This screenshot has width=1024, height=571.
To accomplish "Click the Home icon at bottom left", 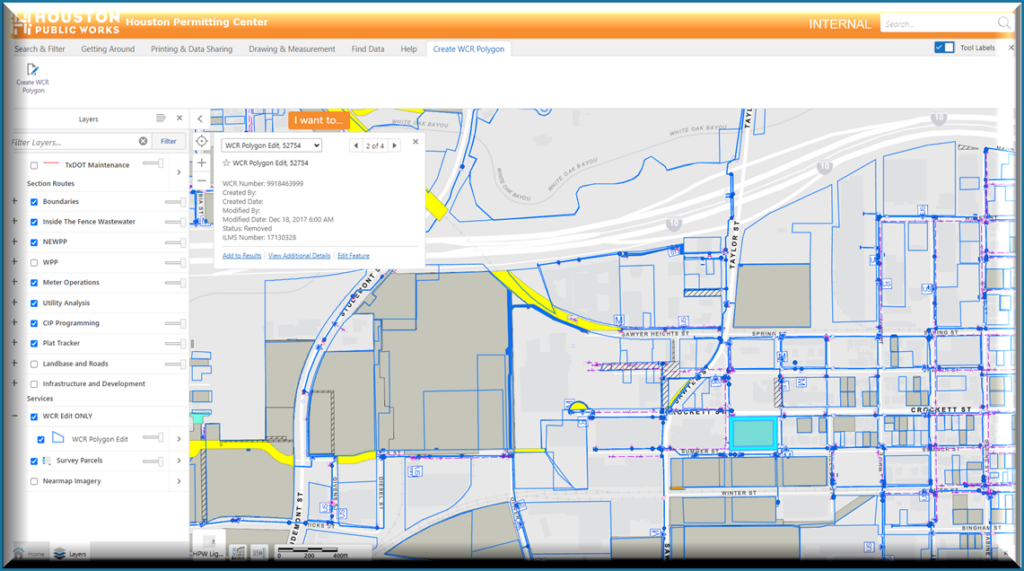I will (19, 553).
